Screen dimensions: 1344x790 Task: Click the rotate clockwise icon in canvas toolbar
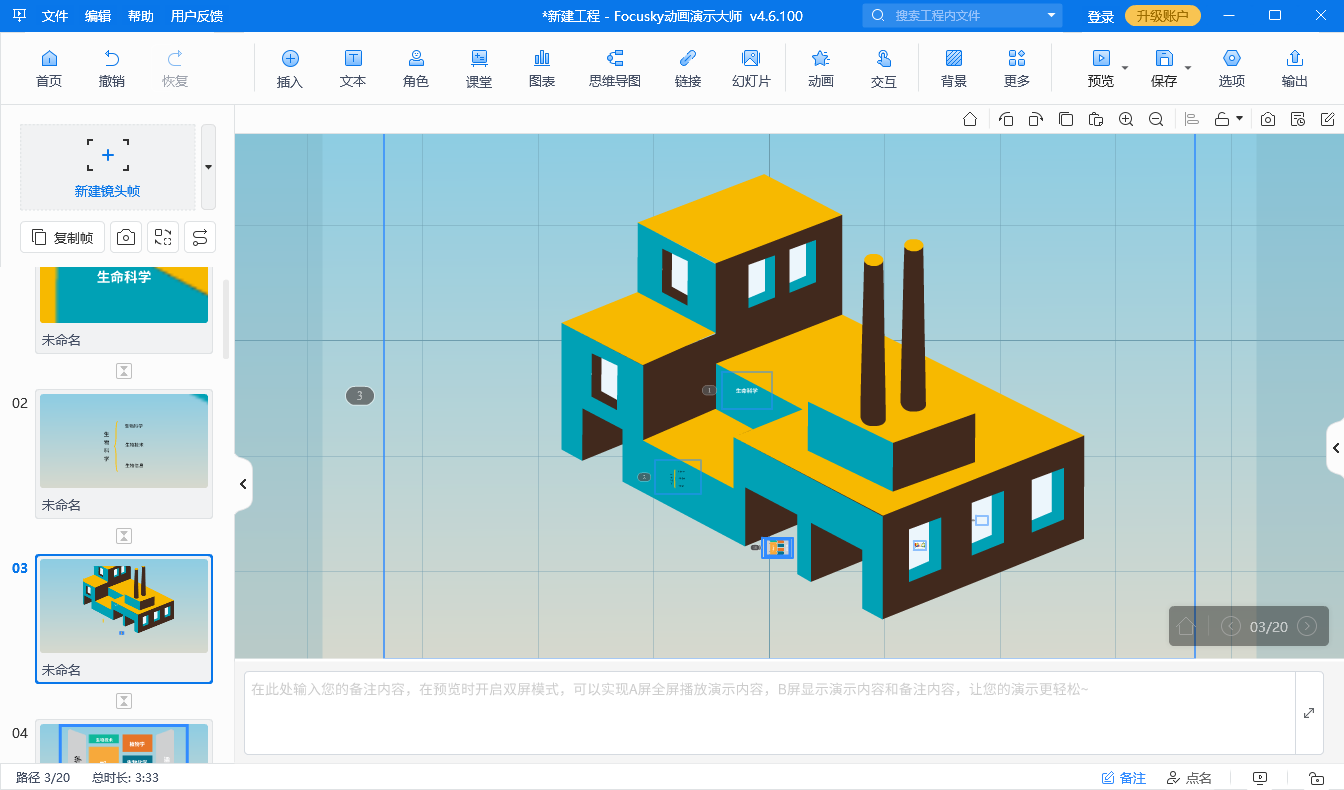tap(1036, 119)
